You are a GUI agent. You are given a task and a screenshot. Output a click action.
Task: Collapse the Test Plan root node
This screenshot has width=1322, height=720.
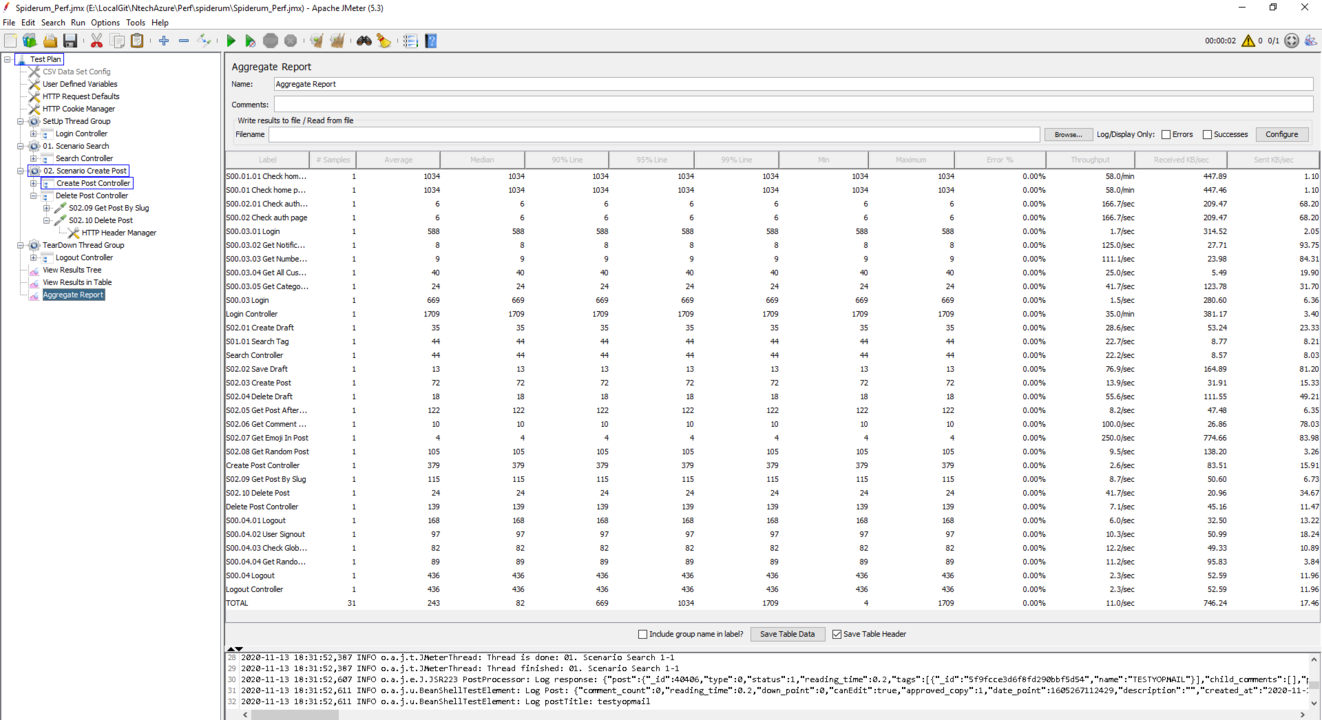coord(7,59)
